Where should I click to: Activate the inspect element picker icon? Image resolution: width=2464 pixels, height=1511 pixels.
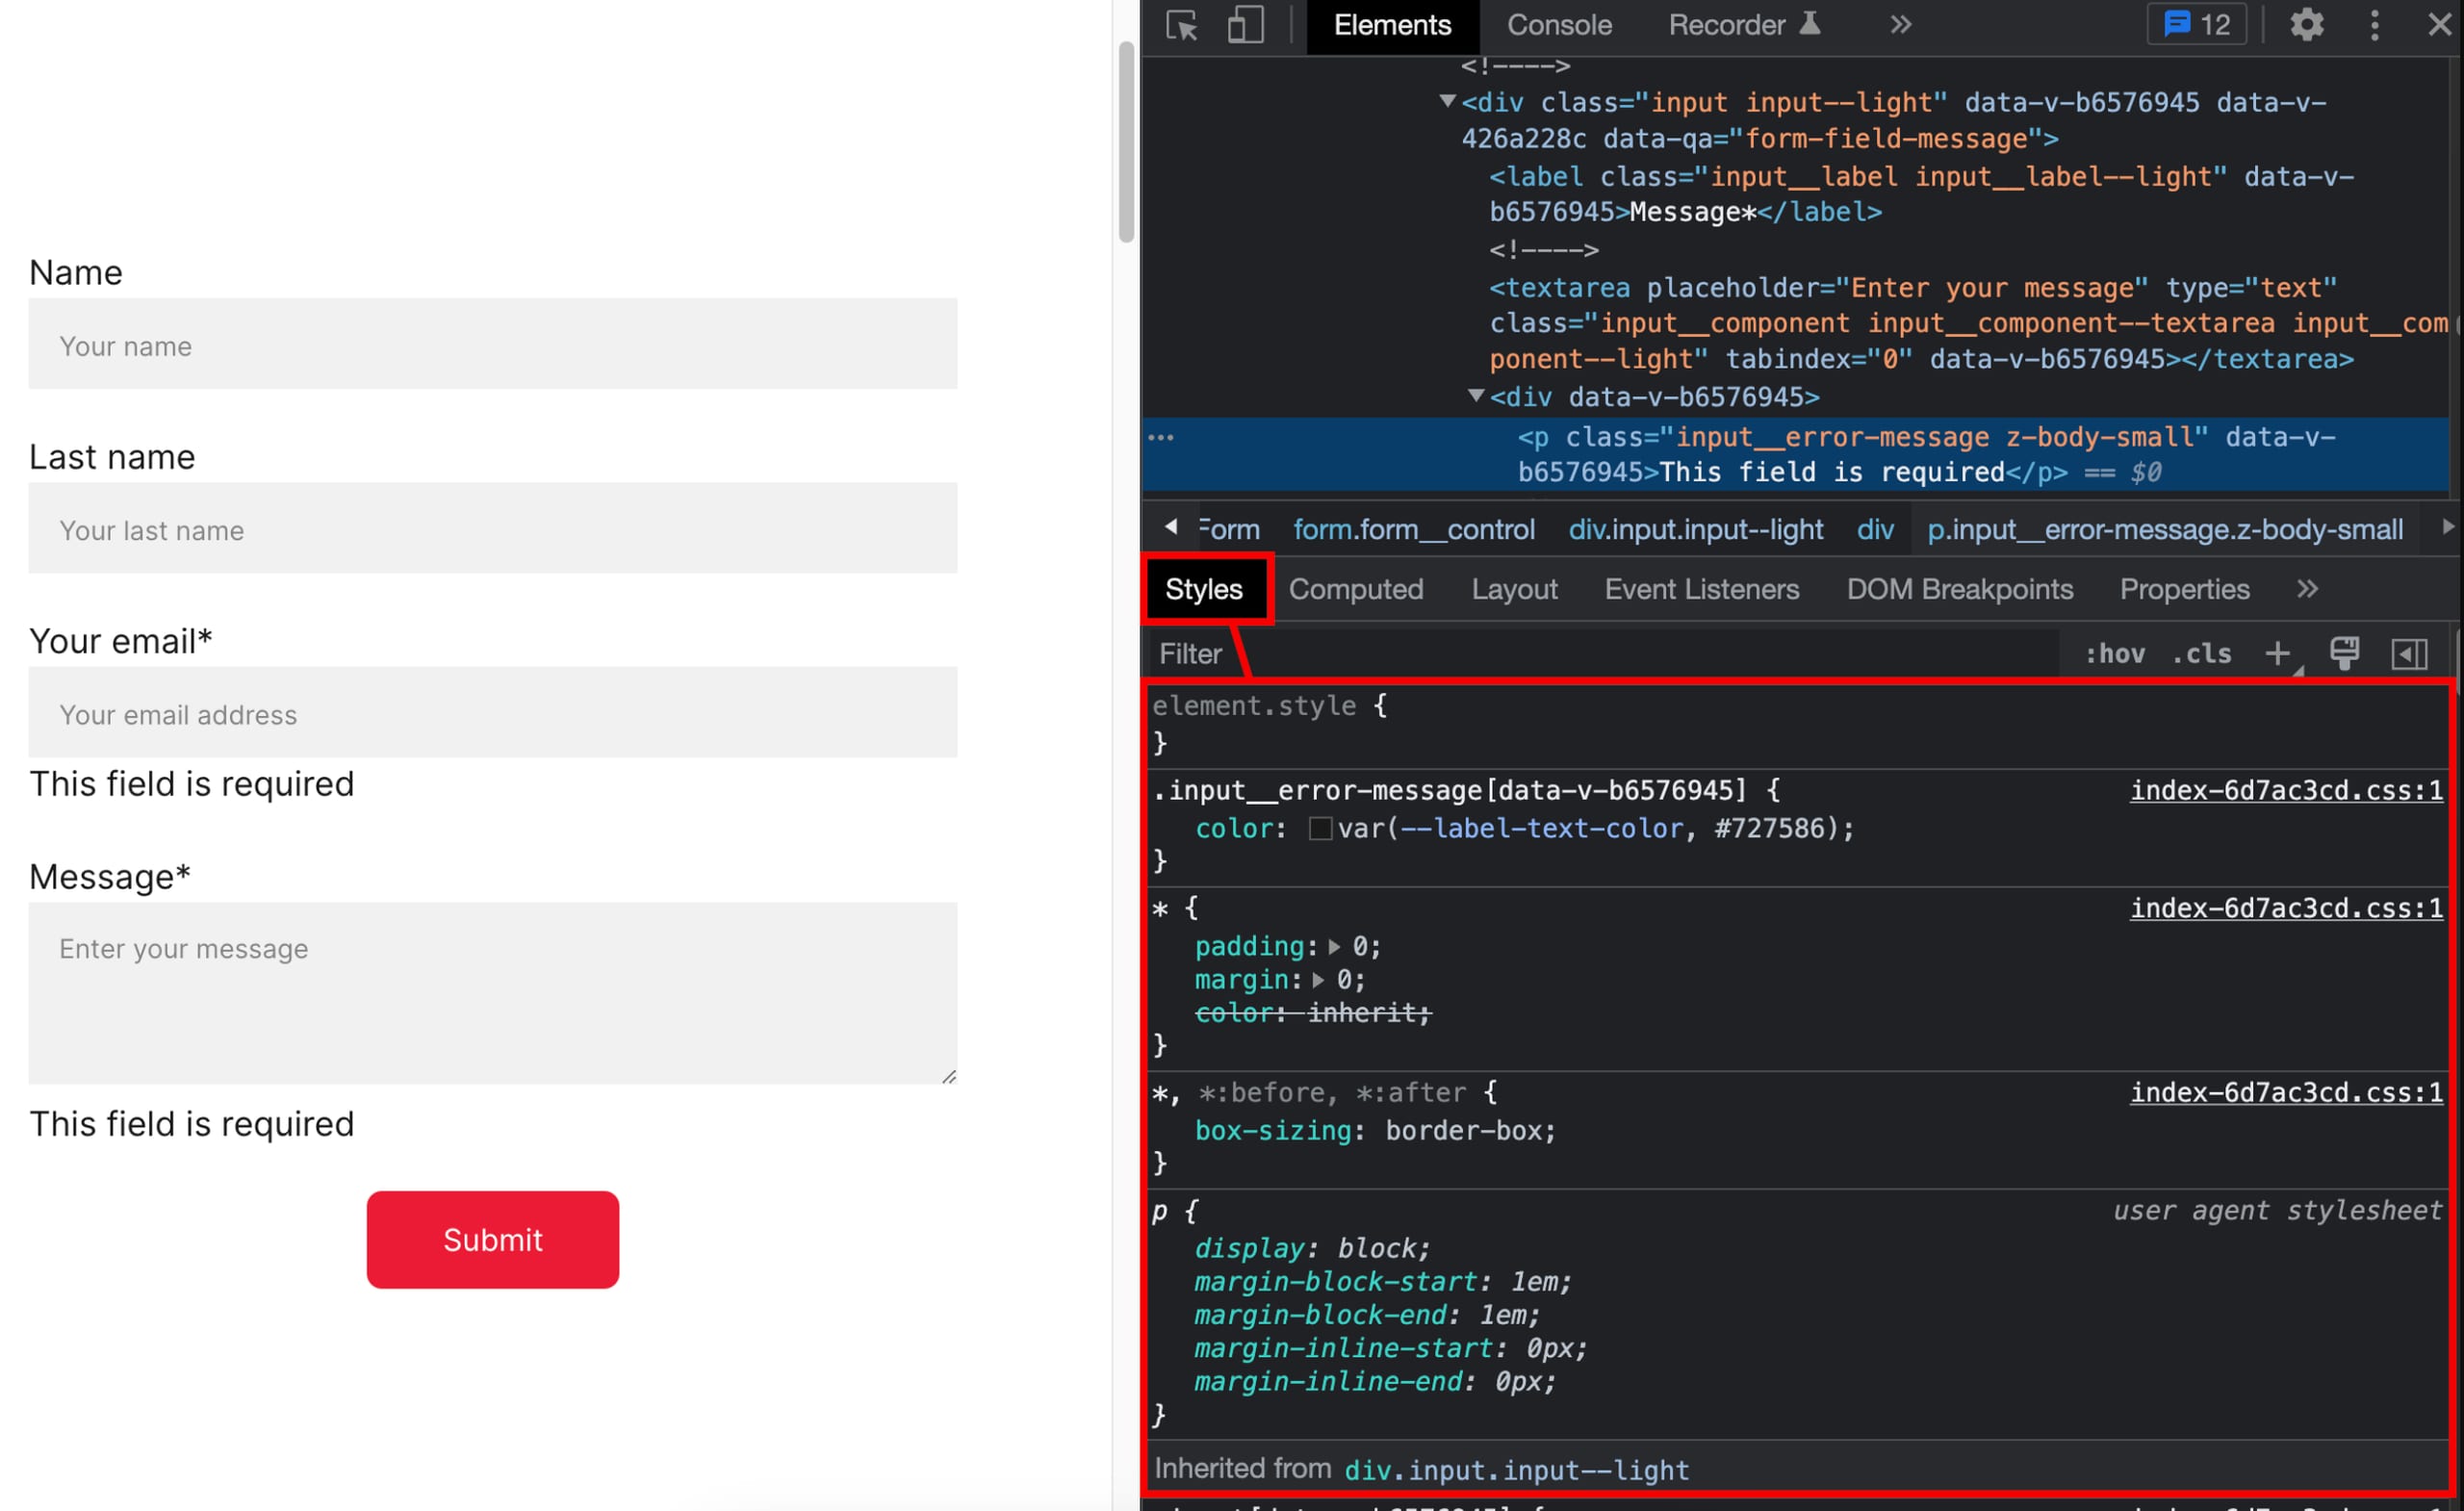(1181, 25)
